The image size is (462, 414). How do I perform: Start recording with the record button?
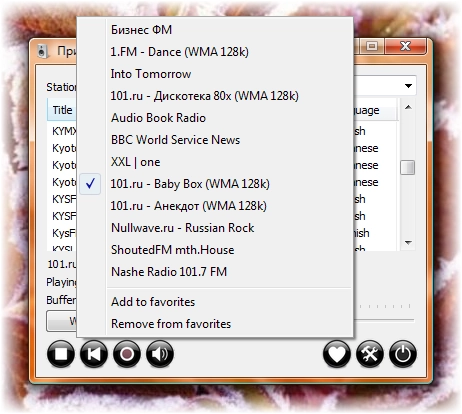(x=127, y=354)
